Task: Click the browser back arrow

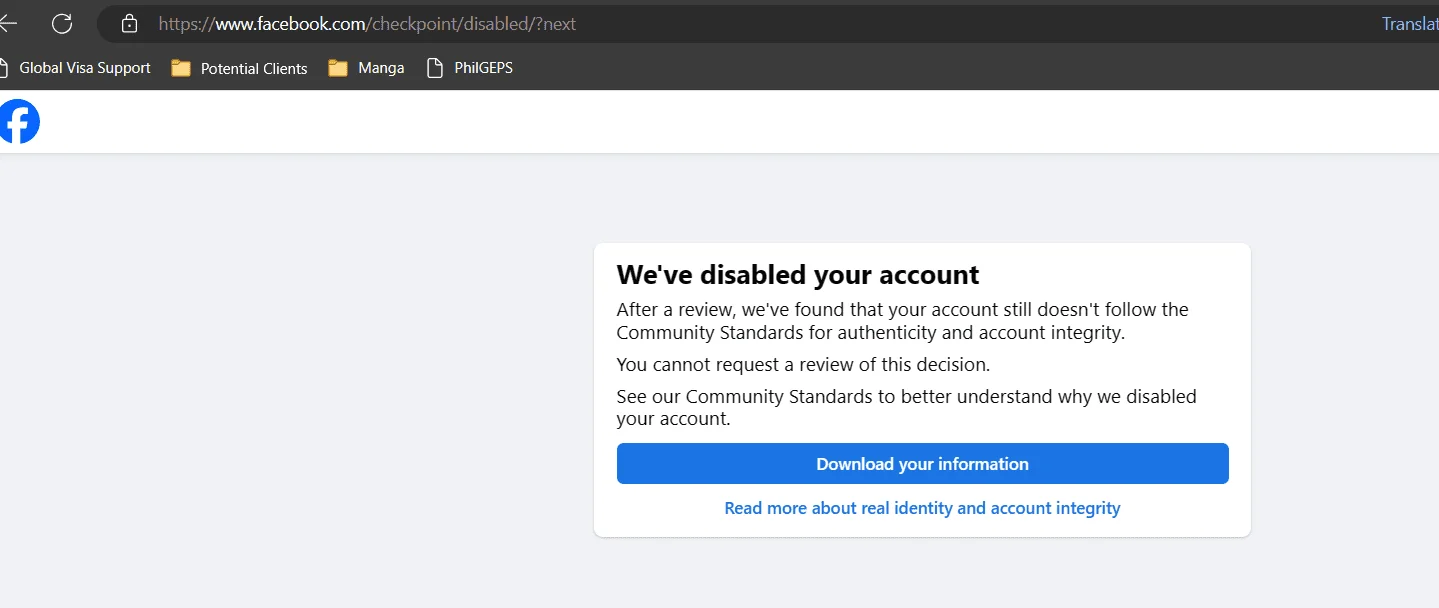Action: click(x=8, y=24)
